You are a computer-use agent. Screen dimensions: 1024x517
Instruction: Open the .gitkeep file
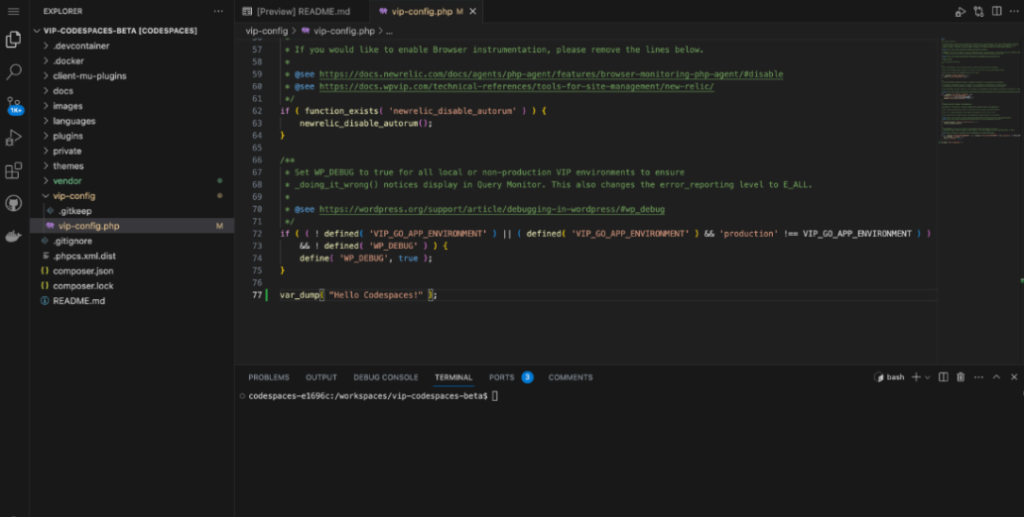click(74, 211)
